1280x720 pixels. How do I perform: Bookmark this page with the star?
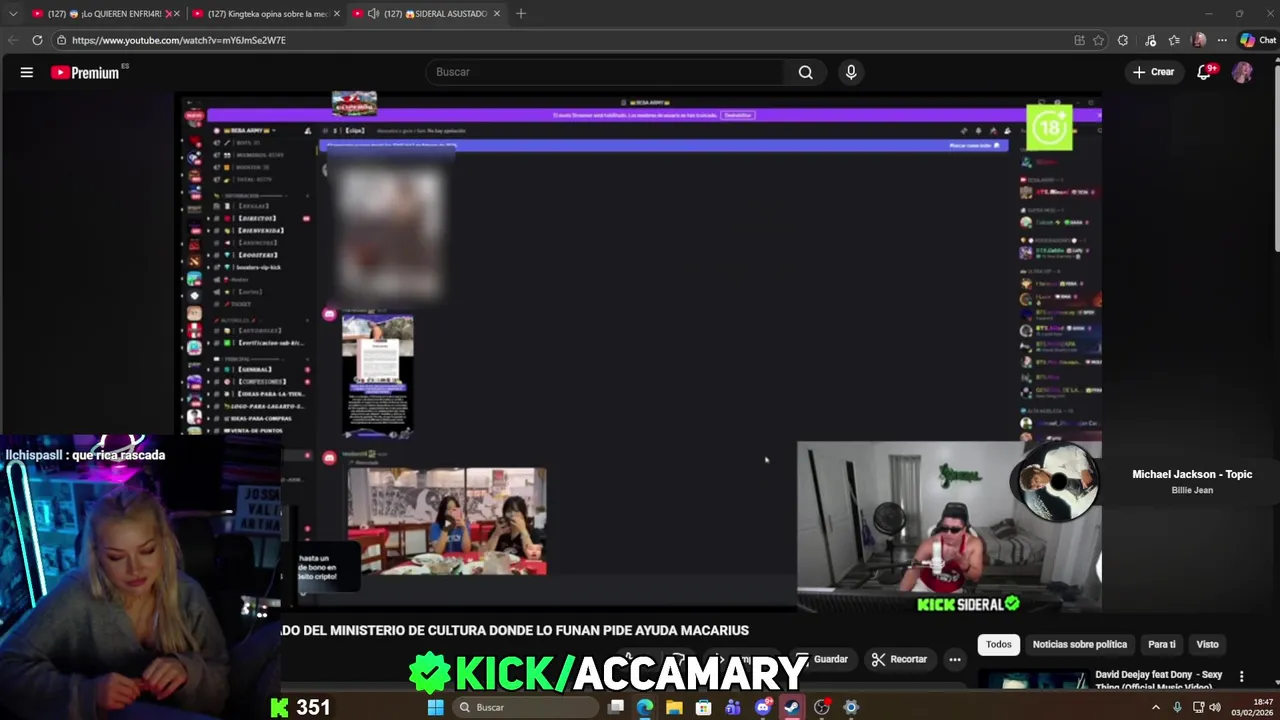click(1098, 40)
